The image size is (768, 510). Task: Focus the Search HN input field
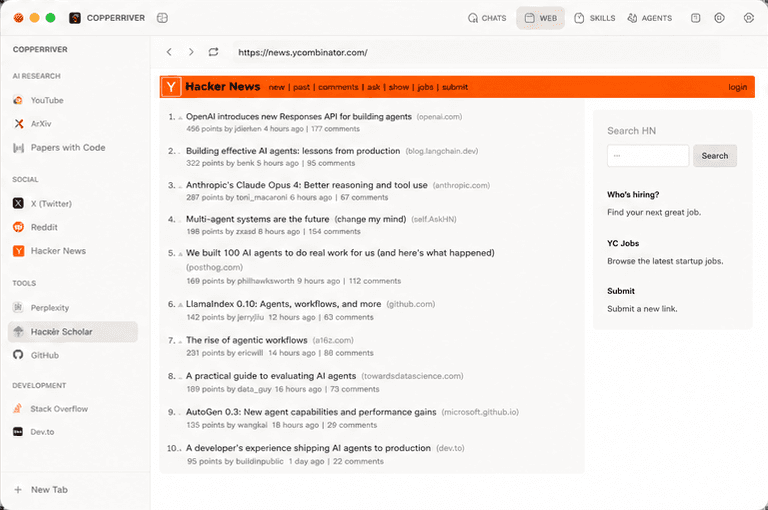(x=648, y=156)
